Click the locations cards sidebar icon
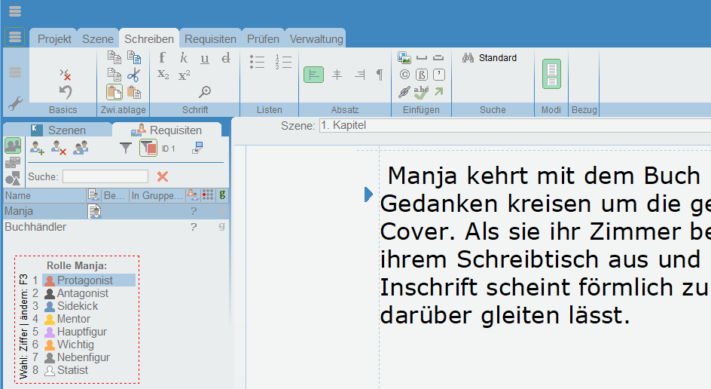711x389 pixels. pyautogui.click(x=13, y=162)
